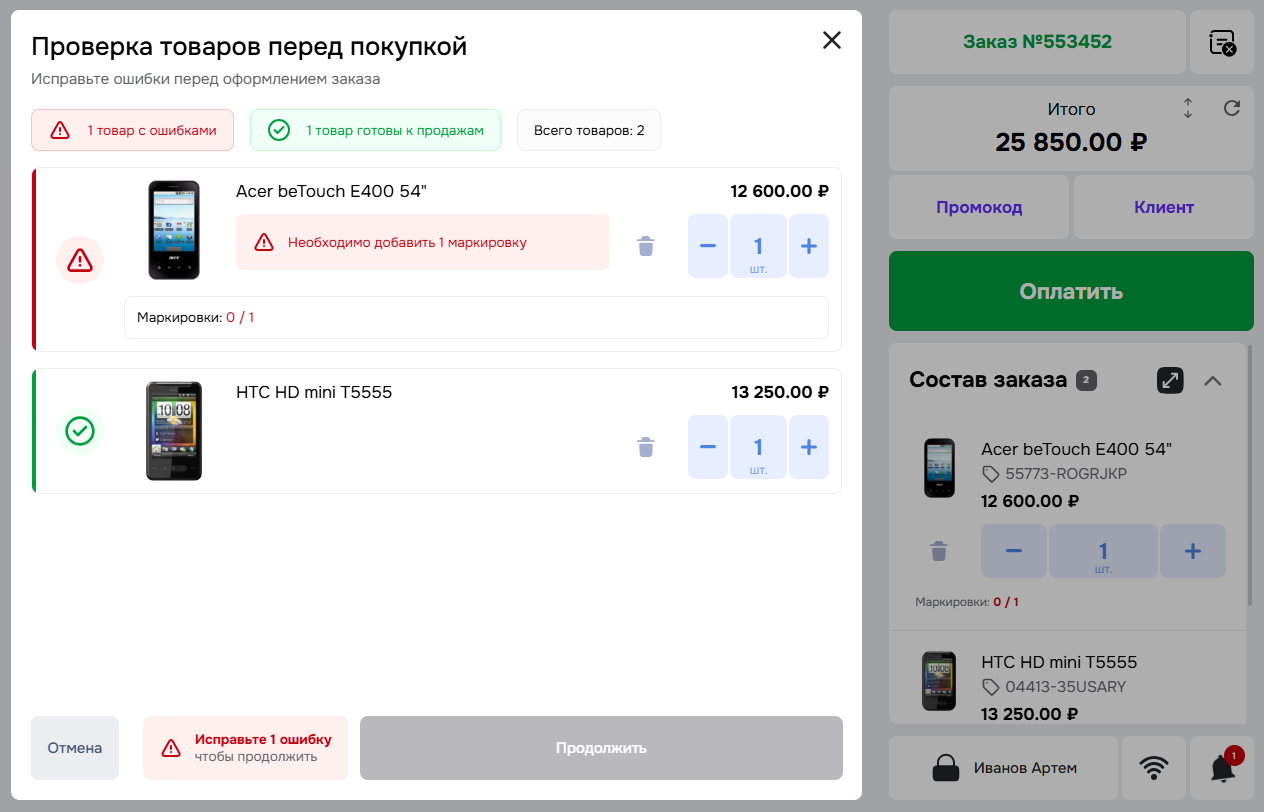Decrease Acer beTouch quantity in the dialog
Screen dimensions: 1264x812
click(x=708, y=246)
